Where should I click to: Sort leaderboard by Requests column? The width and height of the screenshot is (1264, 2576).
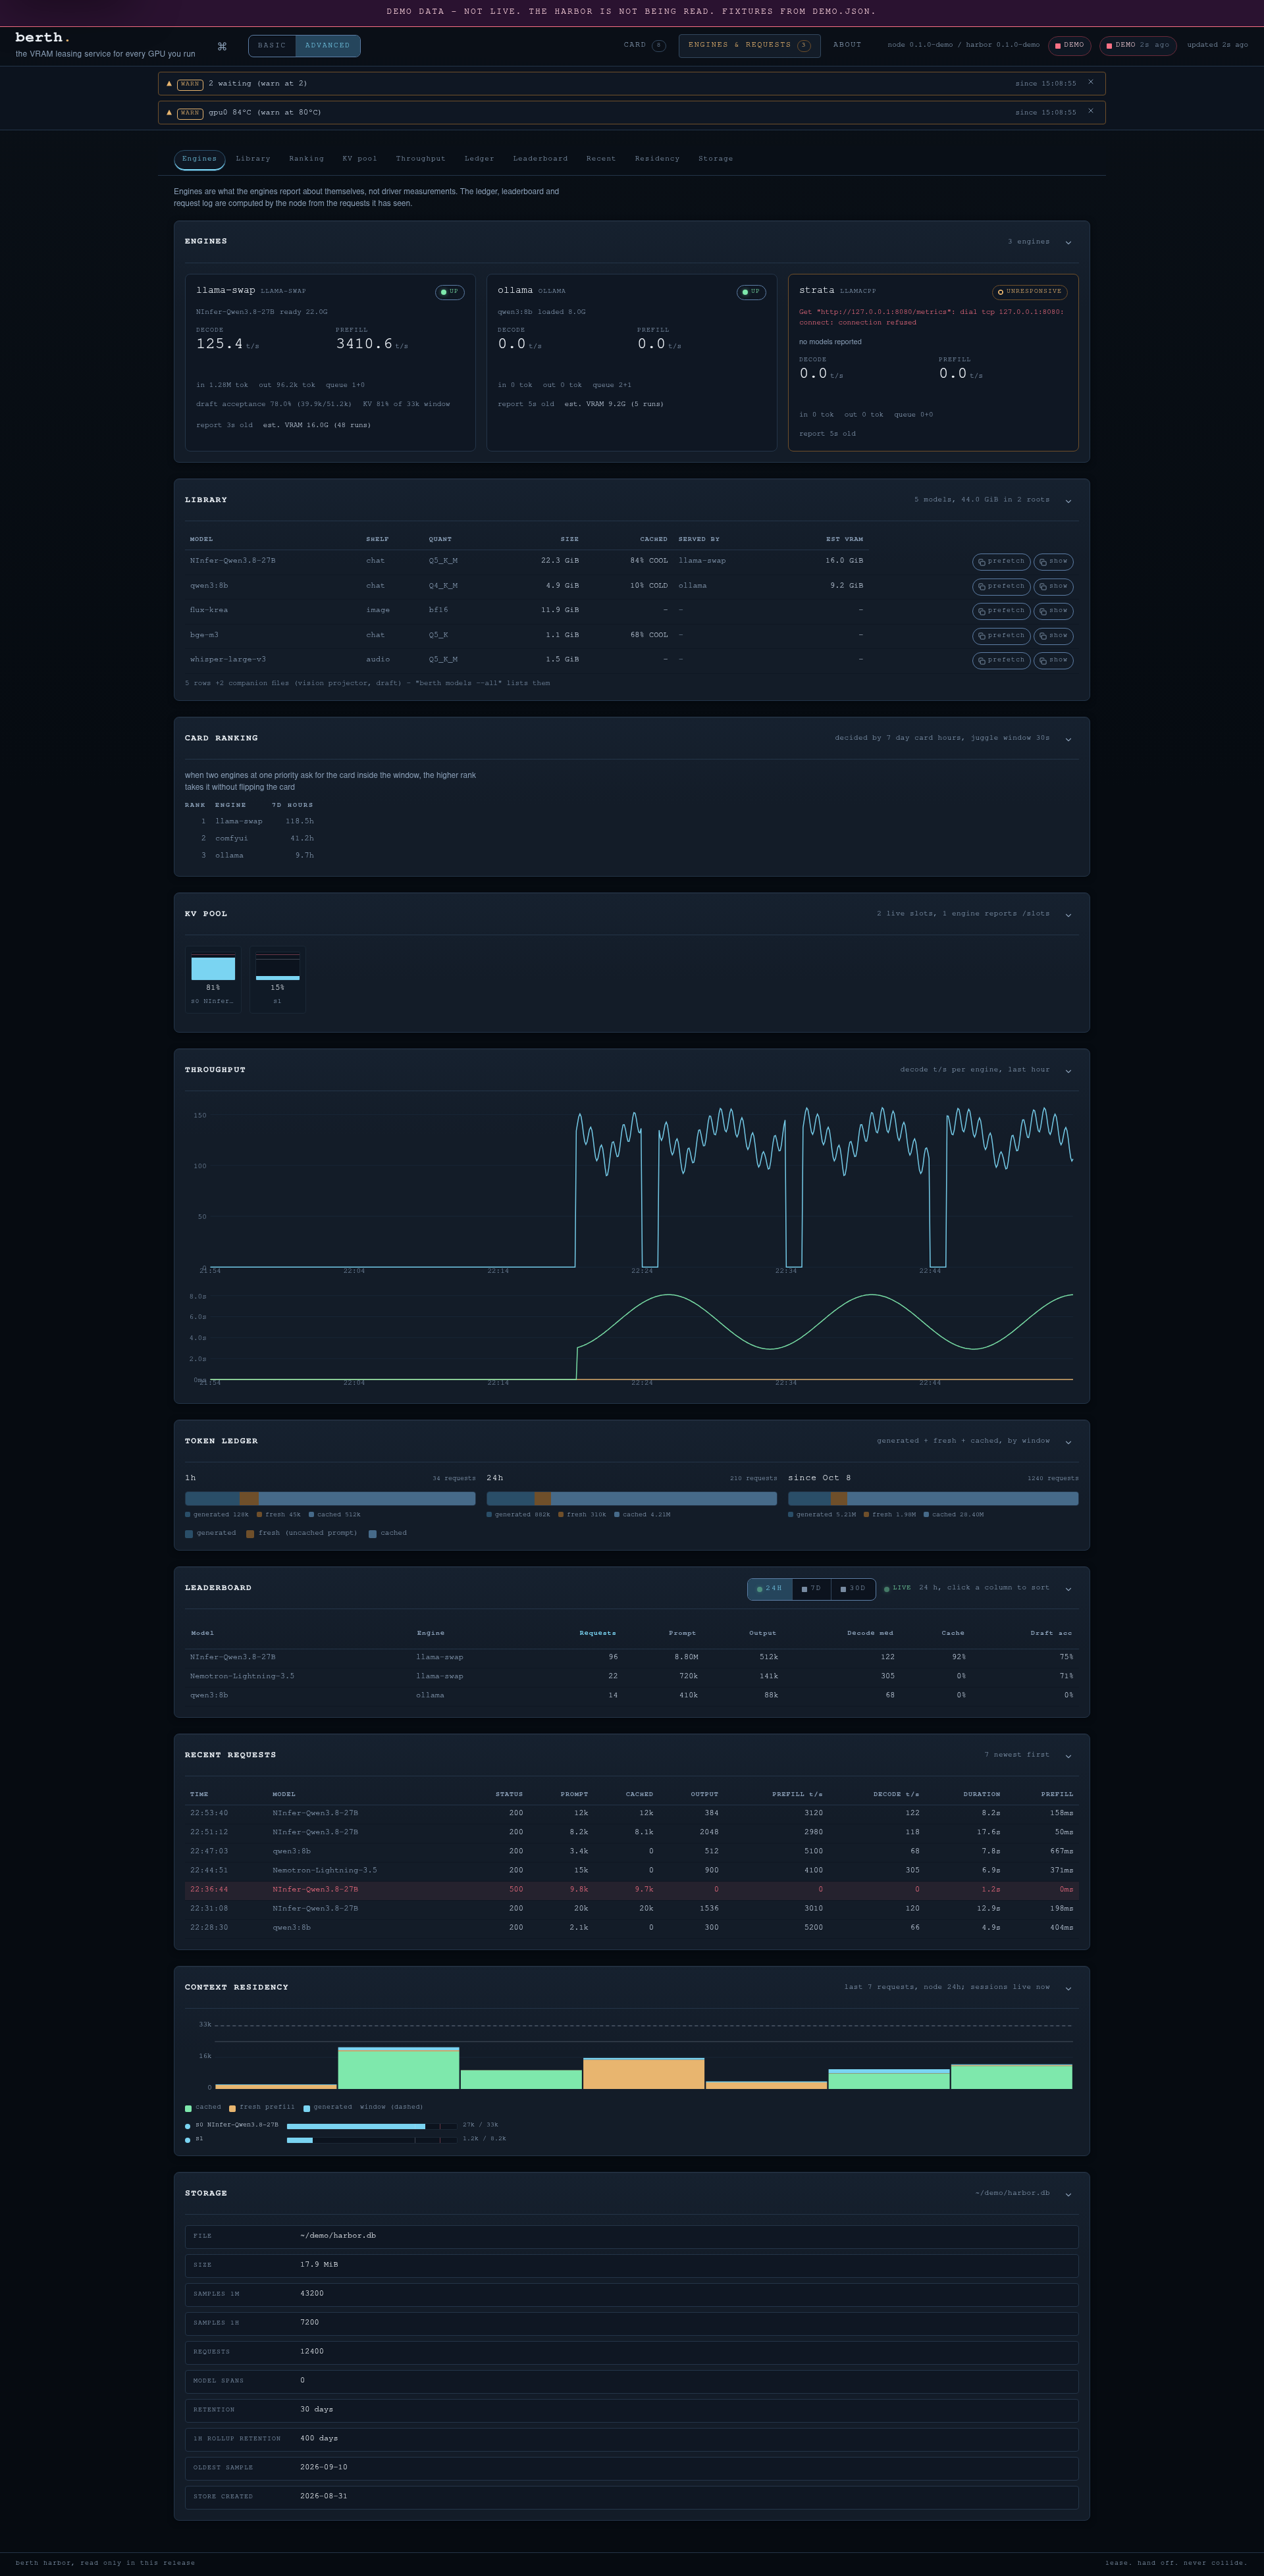[x=598, y=1633]
